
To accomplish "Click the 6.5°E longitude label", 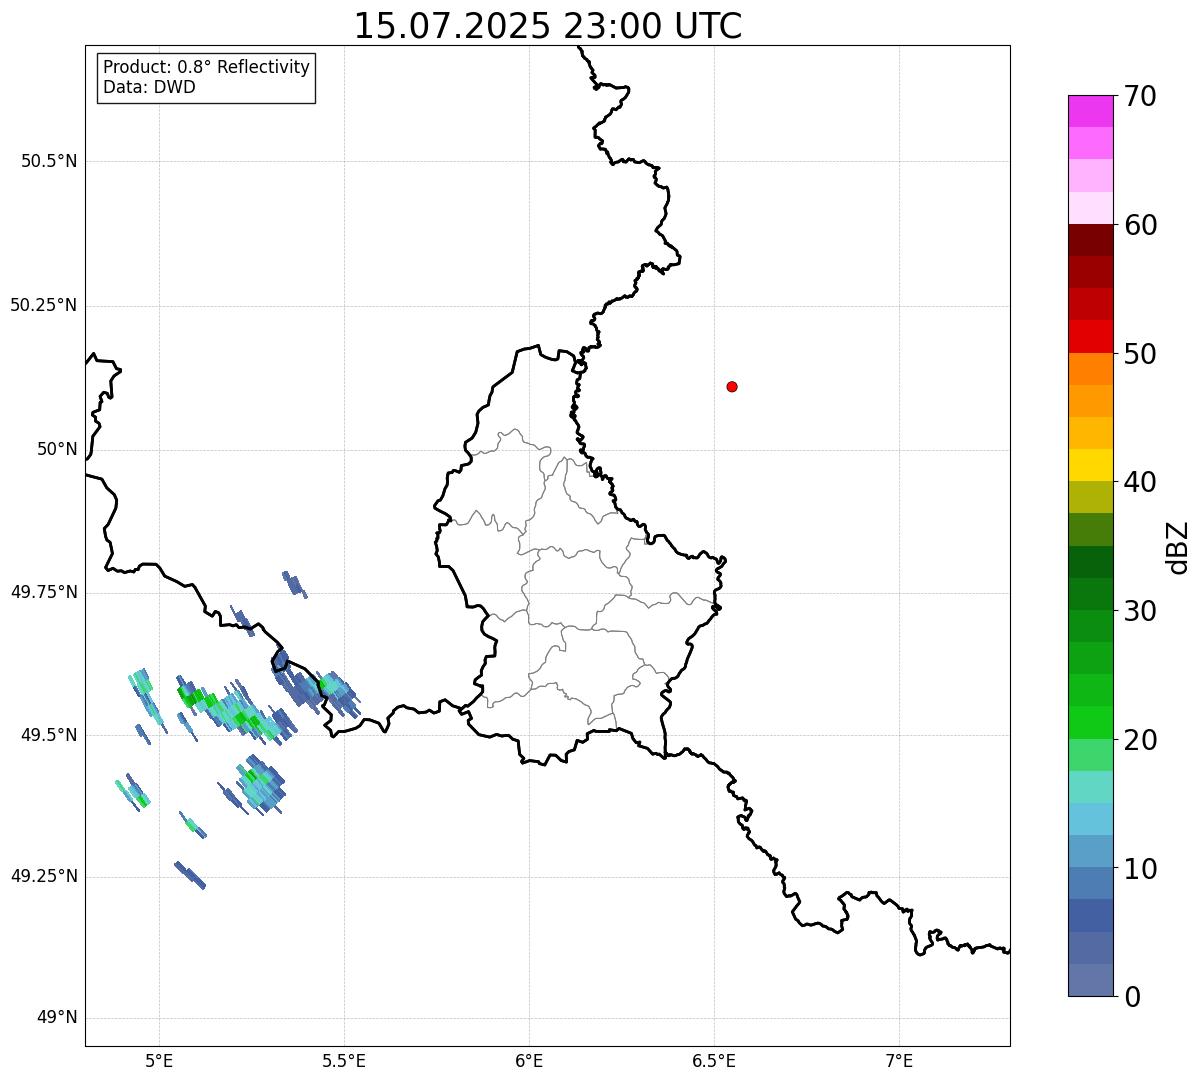I will pos(714,1061).
